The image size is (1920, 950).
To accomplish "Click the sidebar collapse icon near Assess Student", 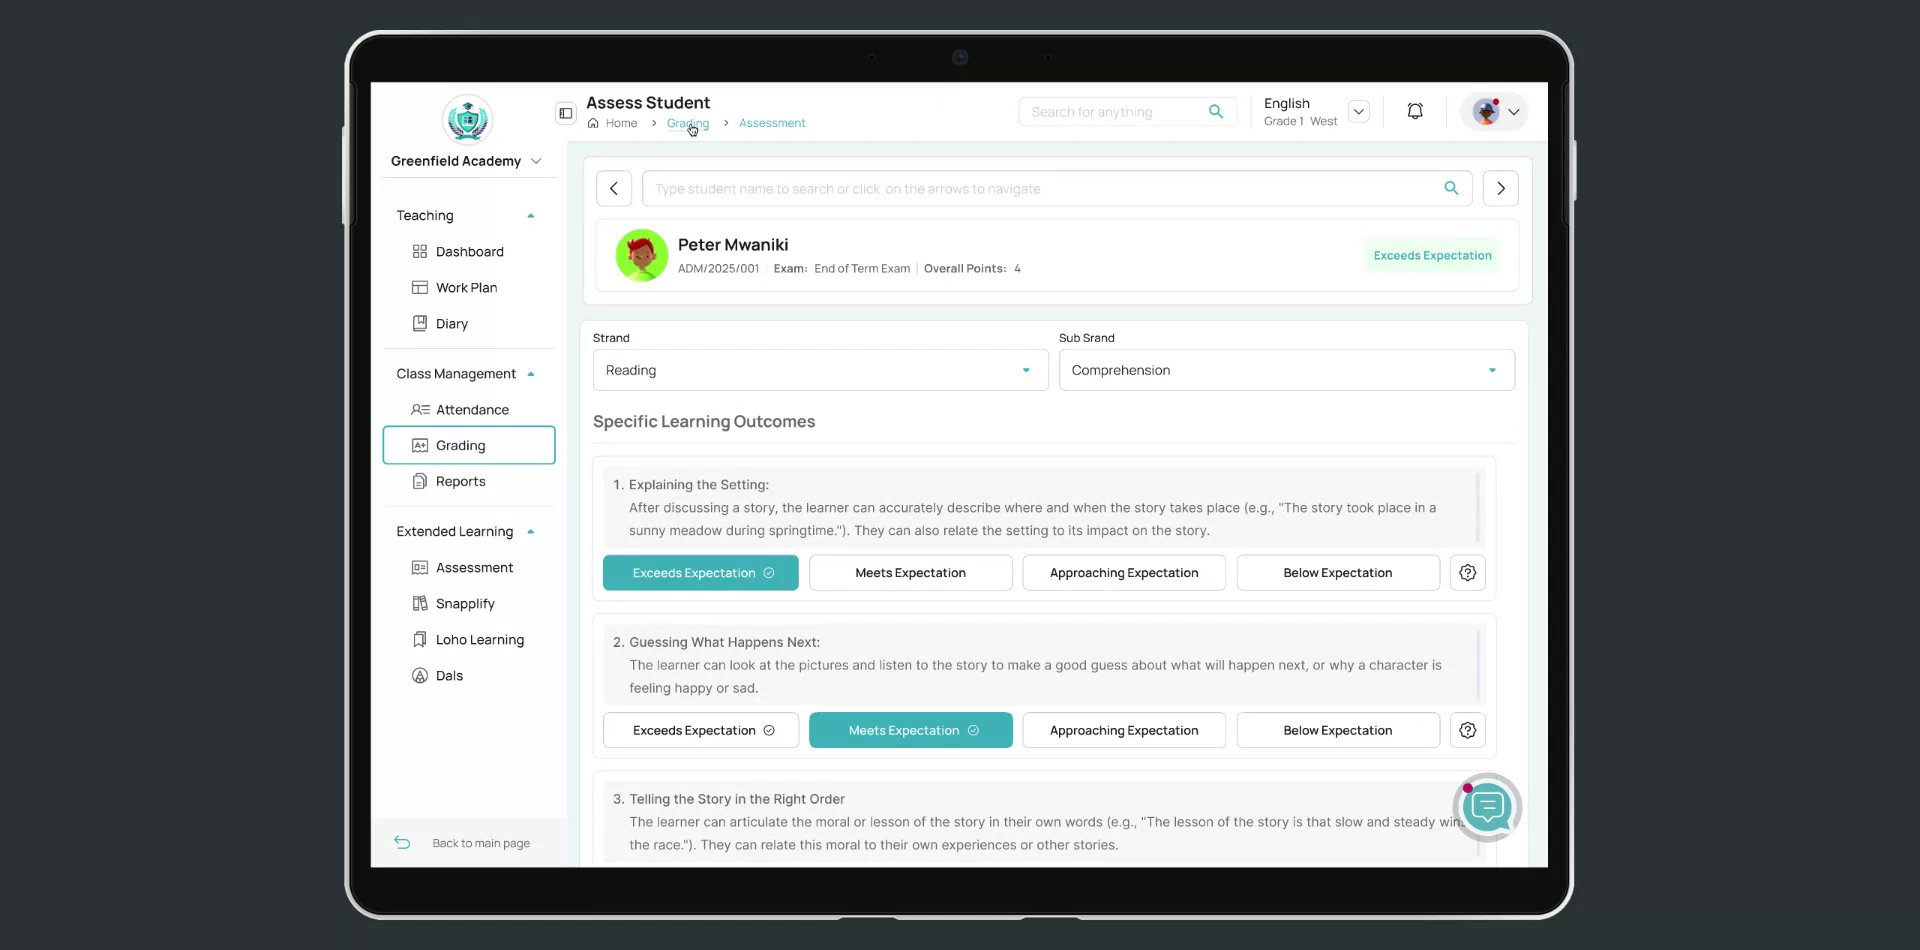I will pos(565,113).
